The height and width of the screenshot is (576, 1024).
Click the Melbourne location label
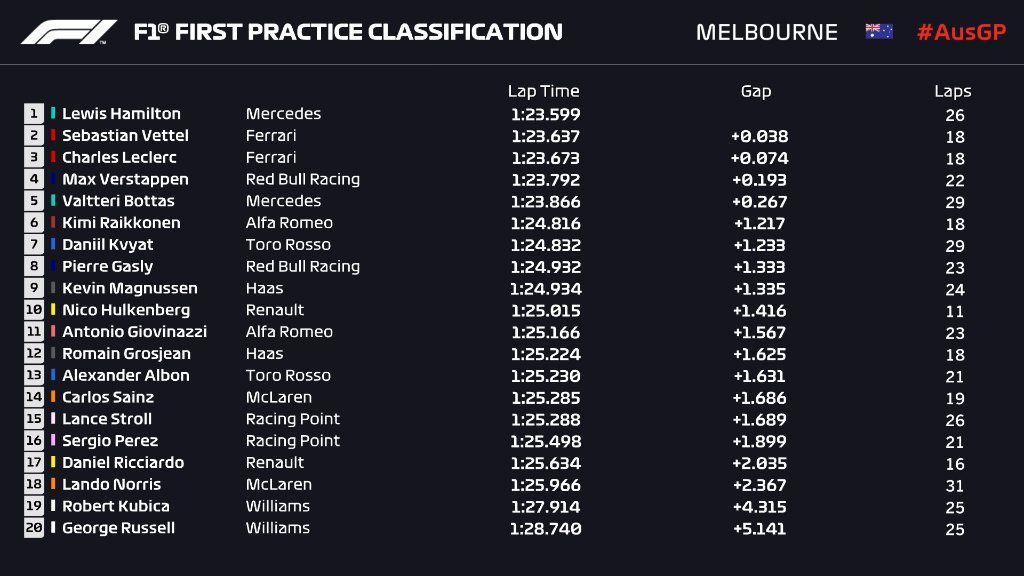(766, 32)
